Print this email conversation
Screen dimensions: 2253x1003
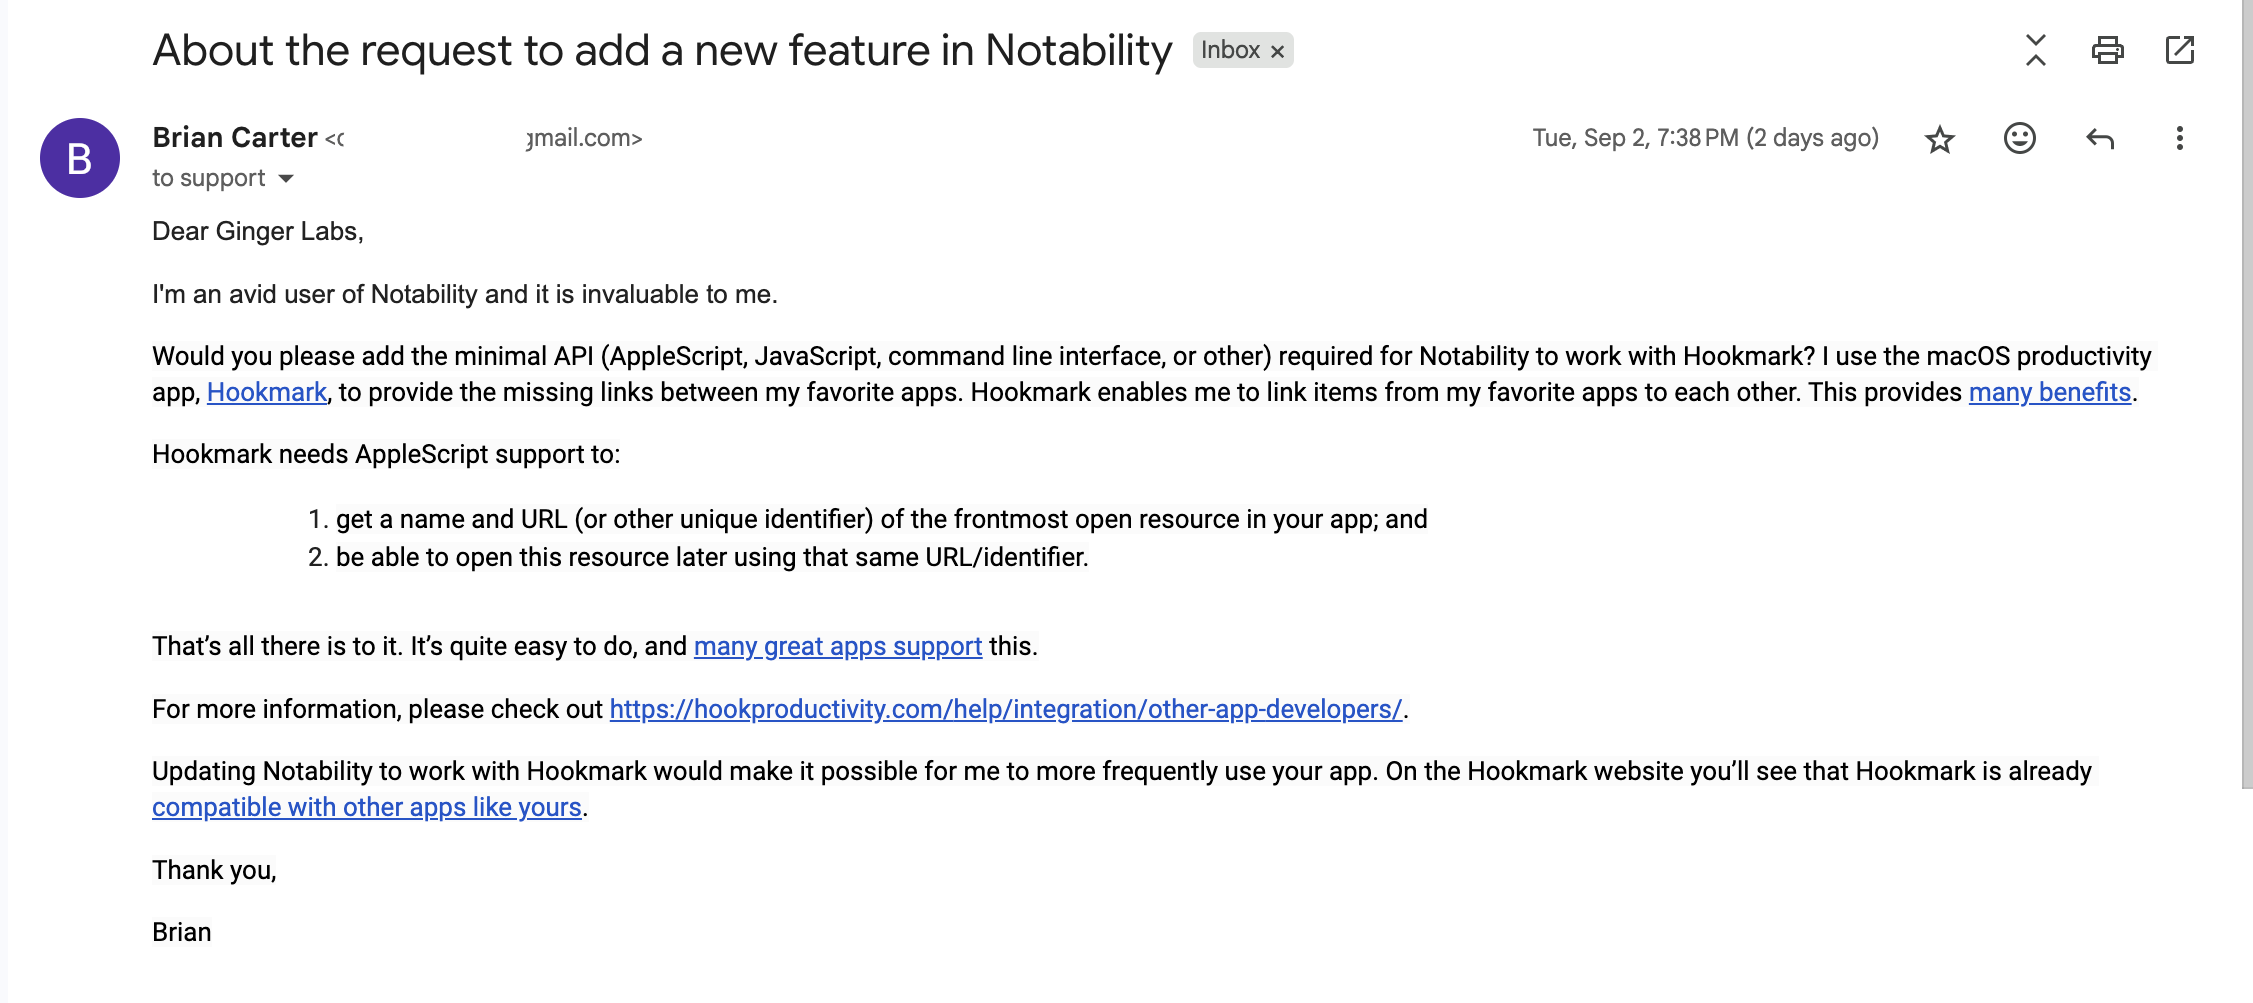click(x=2107, y=50)
